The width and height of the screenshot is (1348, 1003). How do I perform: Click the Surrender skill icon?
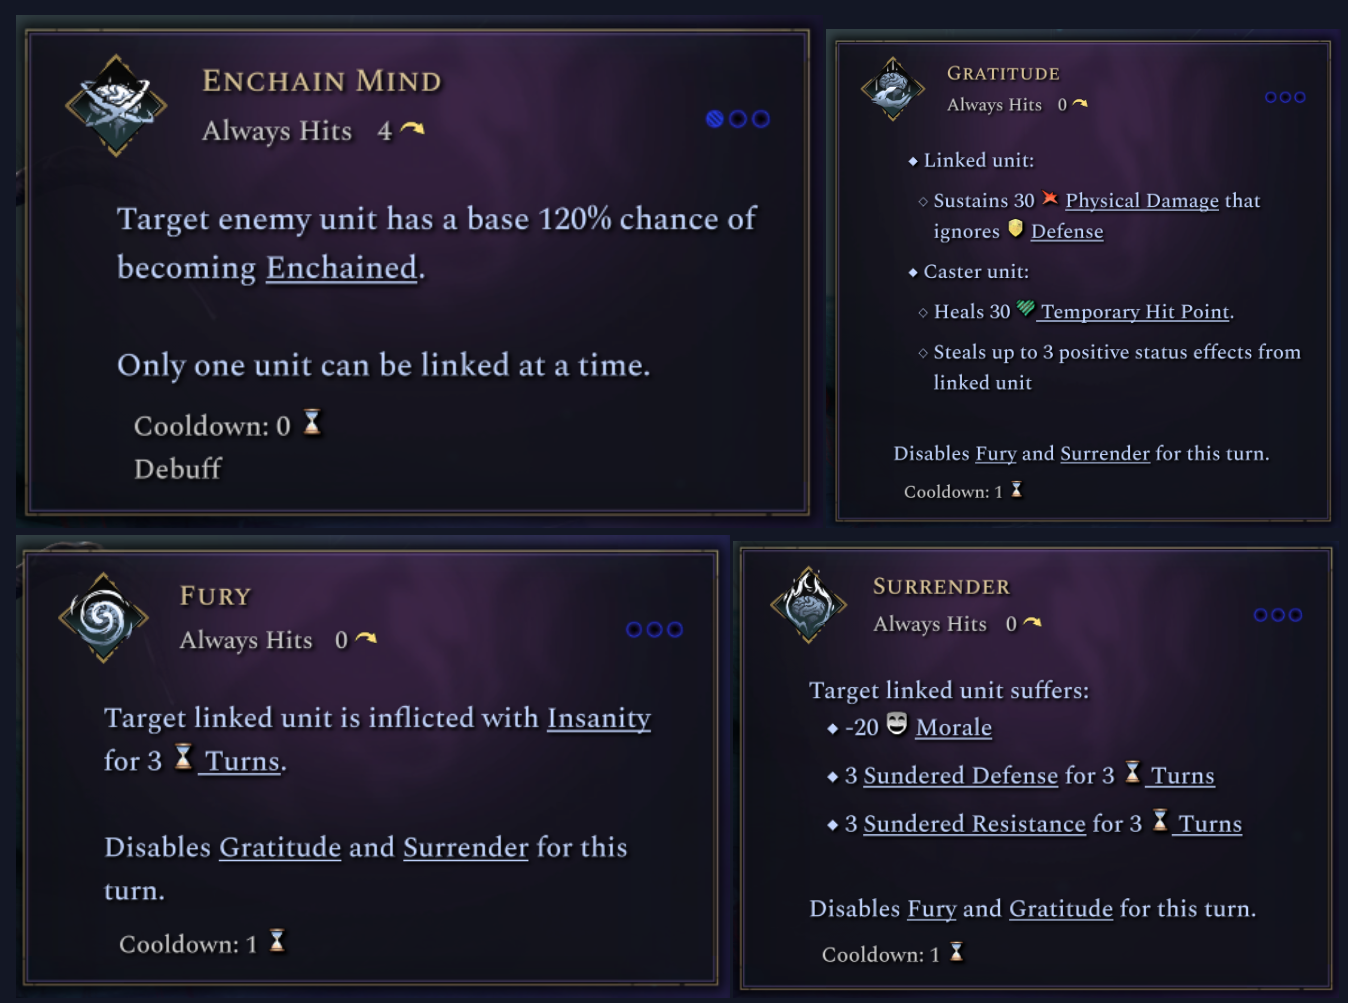808,604
